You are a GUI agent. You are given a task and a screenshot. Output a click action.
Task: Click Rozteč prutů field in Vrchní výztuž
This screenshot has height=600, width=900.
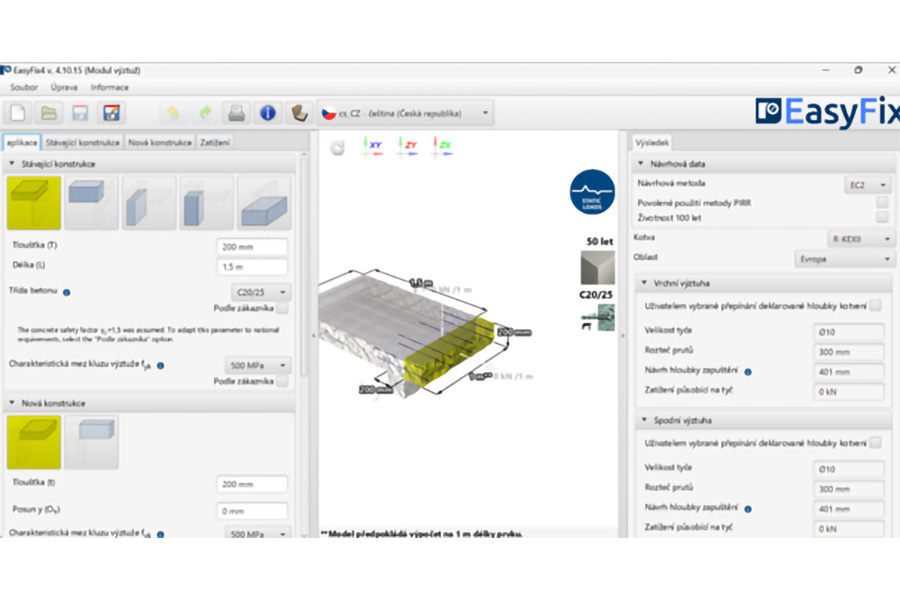848,352
